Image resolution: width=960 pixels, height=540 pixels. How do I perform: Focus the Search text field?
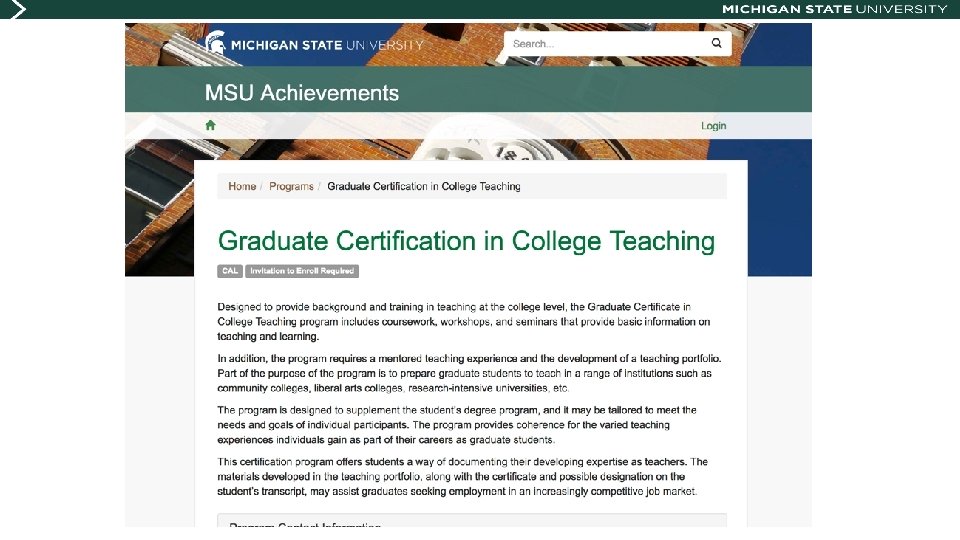[x=606, y=44]
